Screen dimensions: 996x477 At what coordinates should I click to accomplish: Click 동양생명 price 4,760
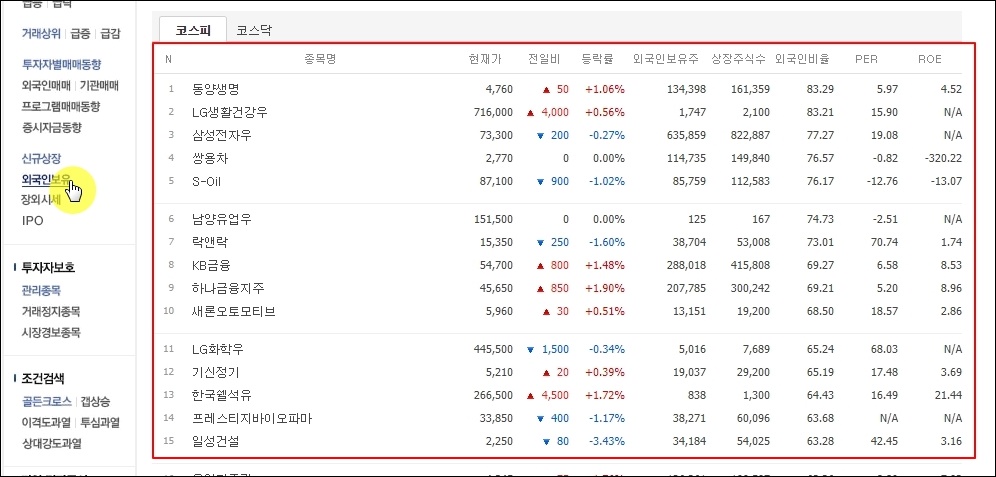499,90
